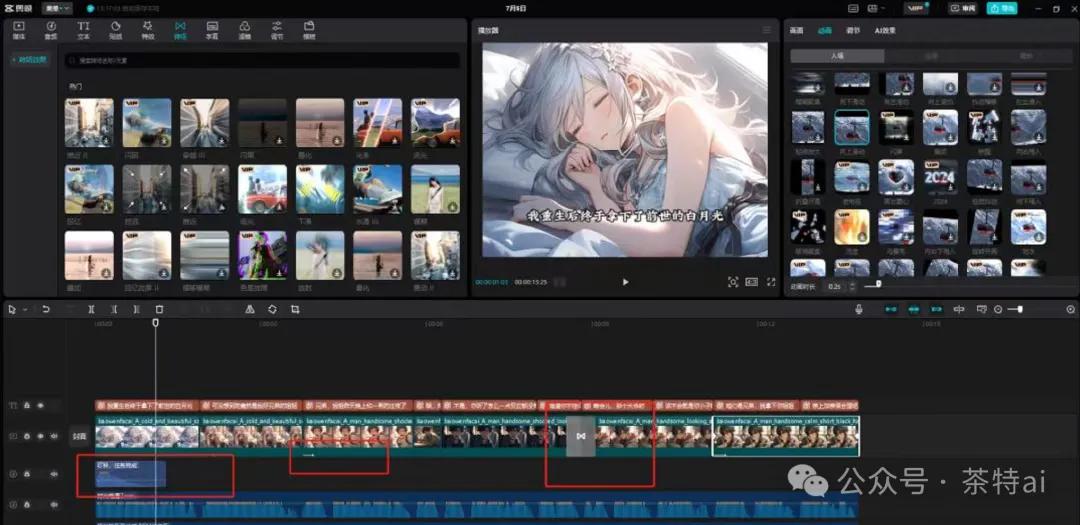Open the Text (文本) panel icon
This screenshot has height=525, width=1080.
tap(83, 30)
